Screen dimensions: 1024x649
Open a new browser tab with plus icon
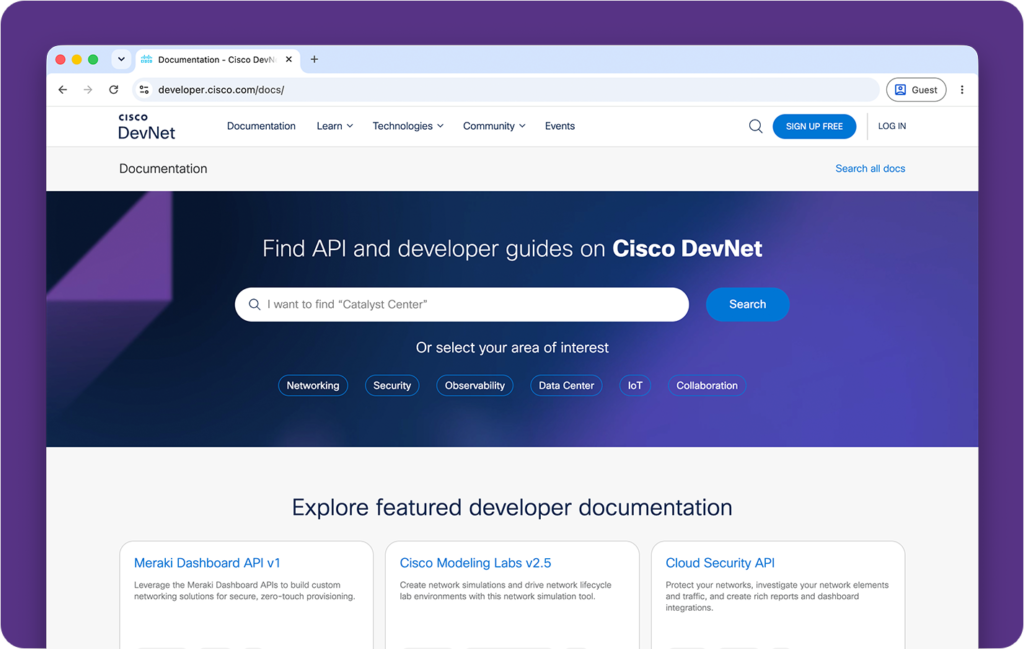[314, 59]
